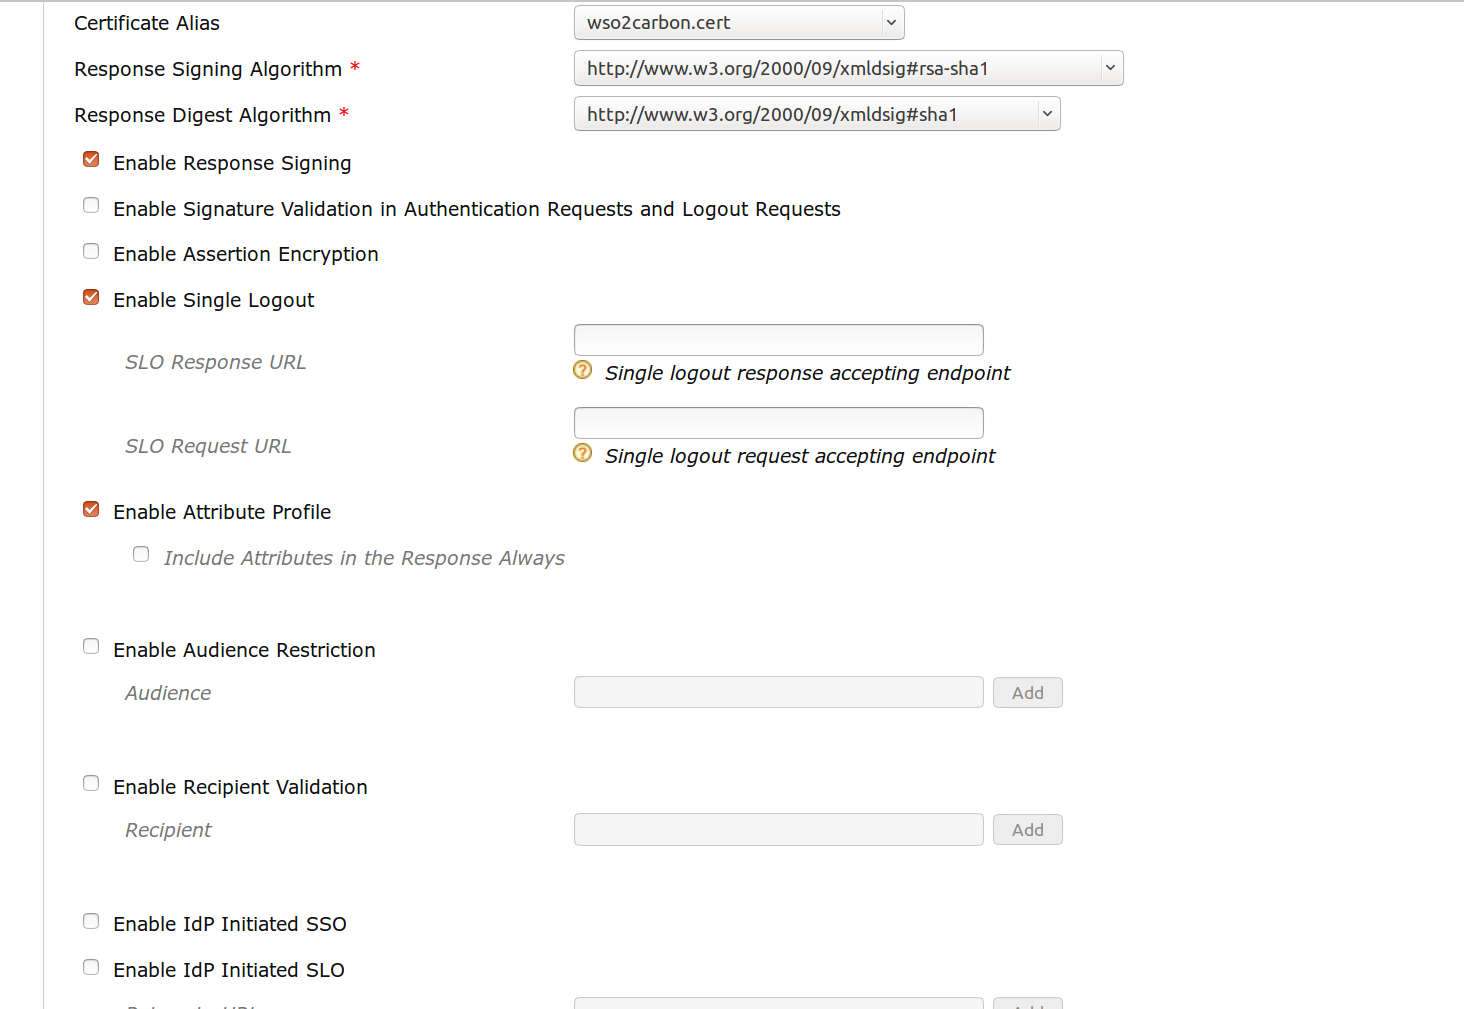Tick Enable Assertion Encryption checkbox
1464x1009 pixels.
coord(91,251)
